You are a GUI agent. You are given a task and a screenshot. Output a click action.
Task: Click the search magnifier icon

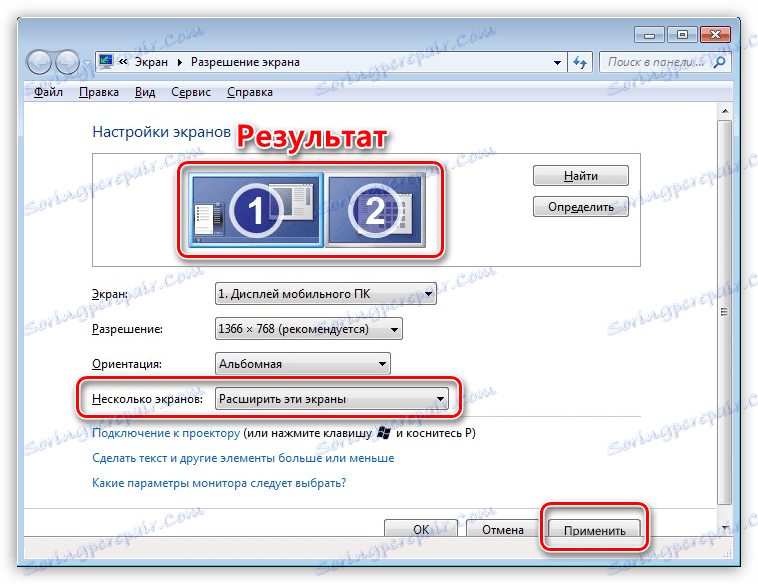[719, 62]
